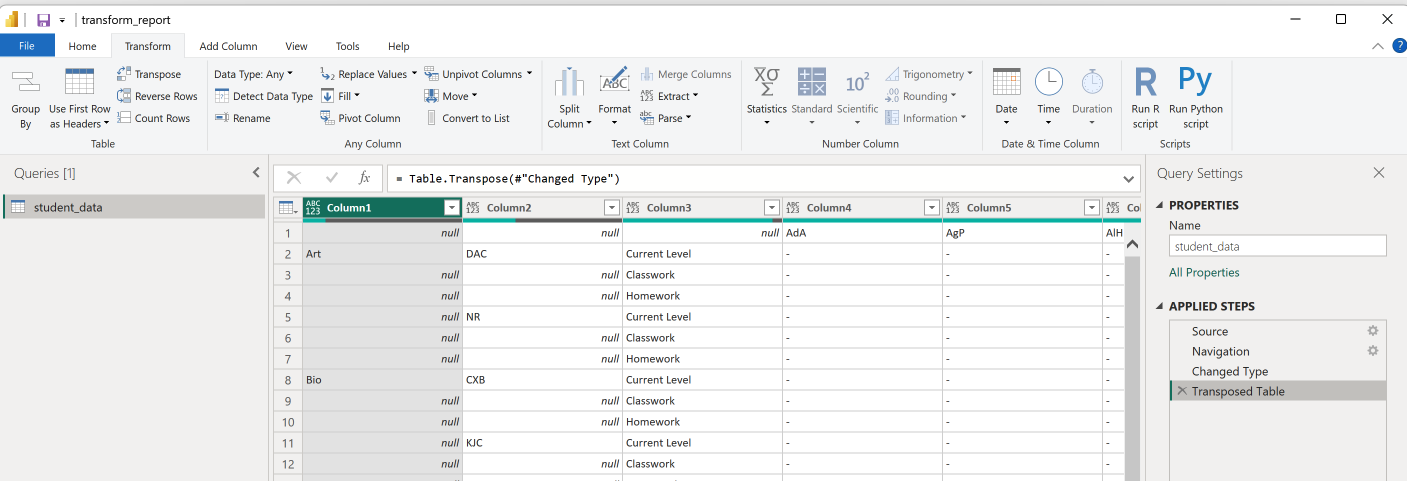Expand the formula bar
Viewport: 1407px width, 481px height.
pyautogui.click(x=1130, y=179)
